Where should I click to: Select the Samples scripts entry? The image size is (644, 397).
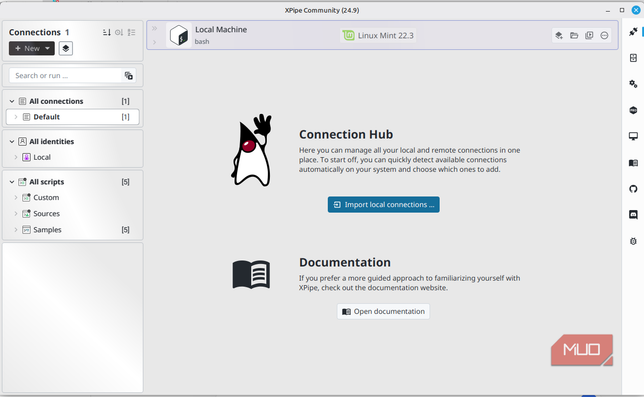coord(73,229)
